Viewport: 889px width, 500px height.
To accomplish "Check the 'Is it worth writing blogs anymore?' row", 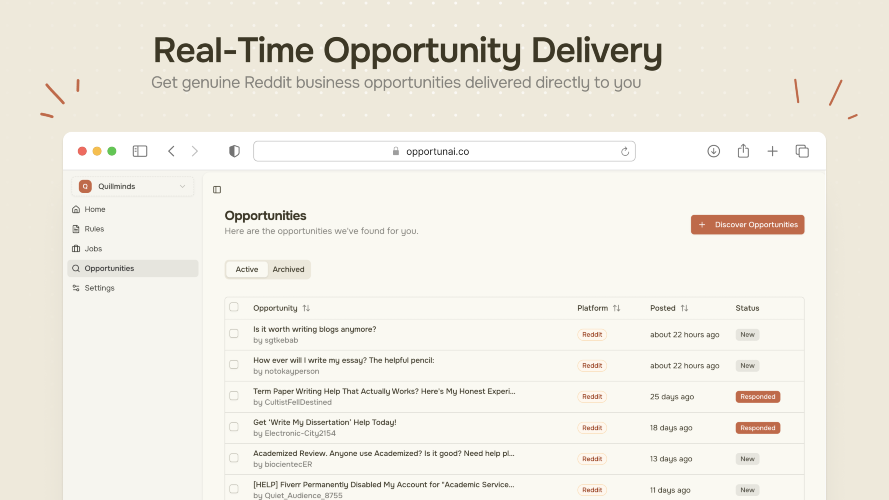I will pyautogui.click(x=234, y=333).
